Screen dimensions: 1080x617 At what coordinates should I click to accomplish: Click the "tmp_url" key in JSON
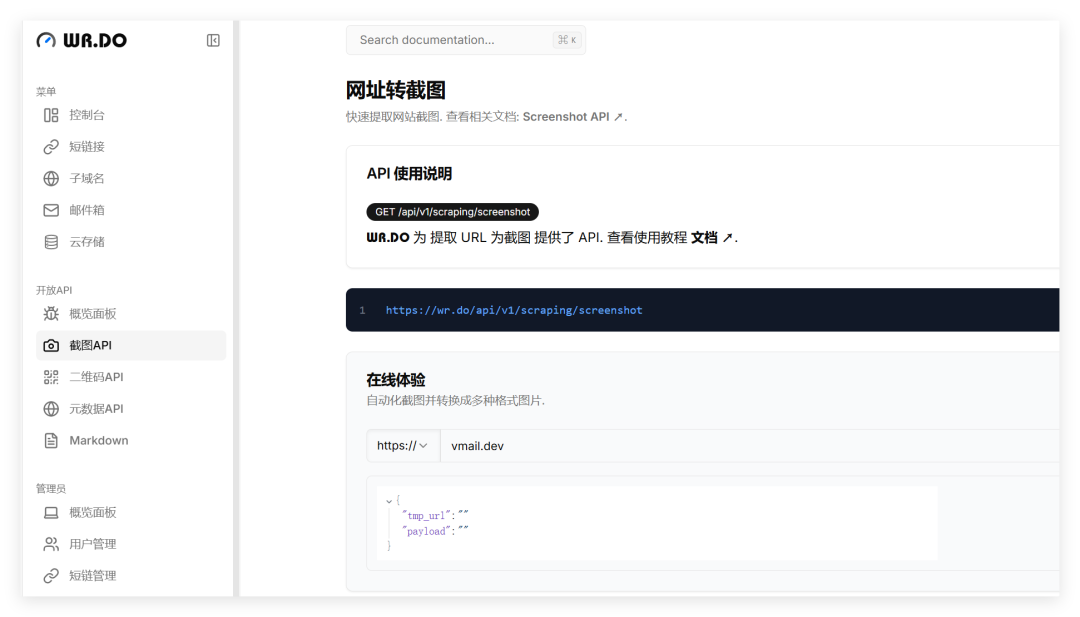coord(426,516)
